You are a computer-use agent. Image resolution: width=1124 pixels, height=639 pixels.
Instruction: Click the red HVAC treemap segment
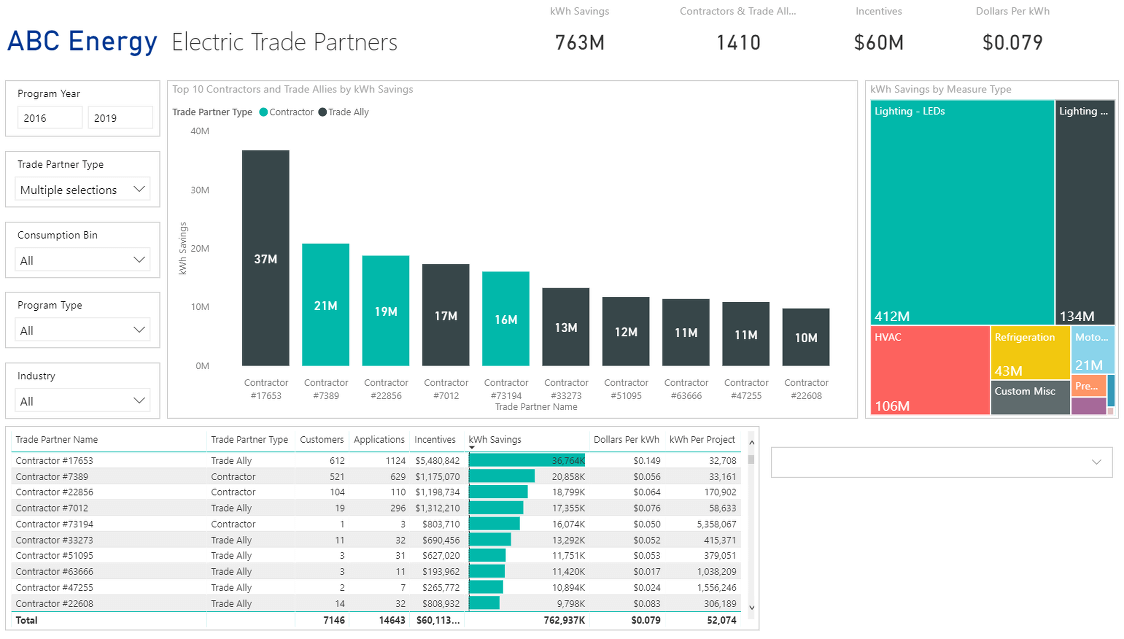tap(930, 370)
